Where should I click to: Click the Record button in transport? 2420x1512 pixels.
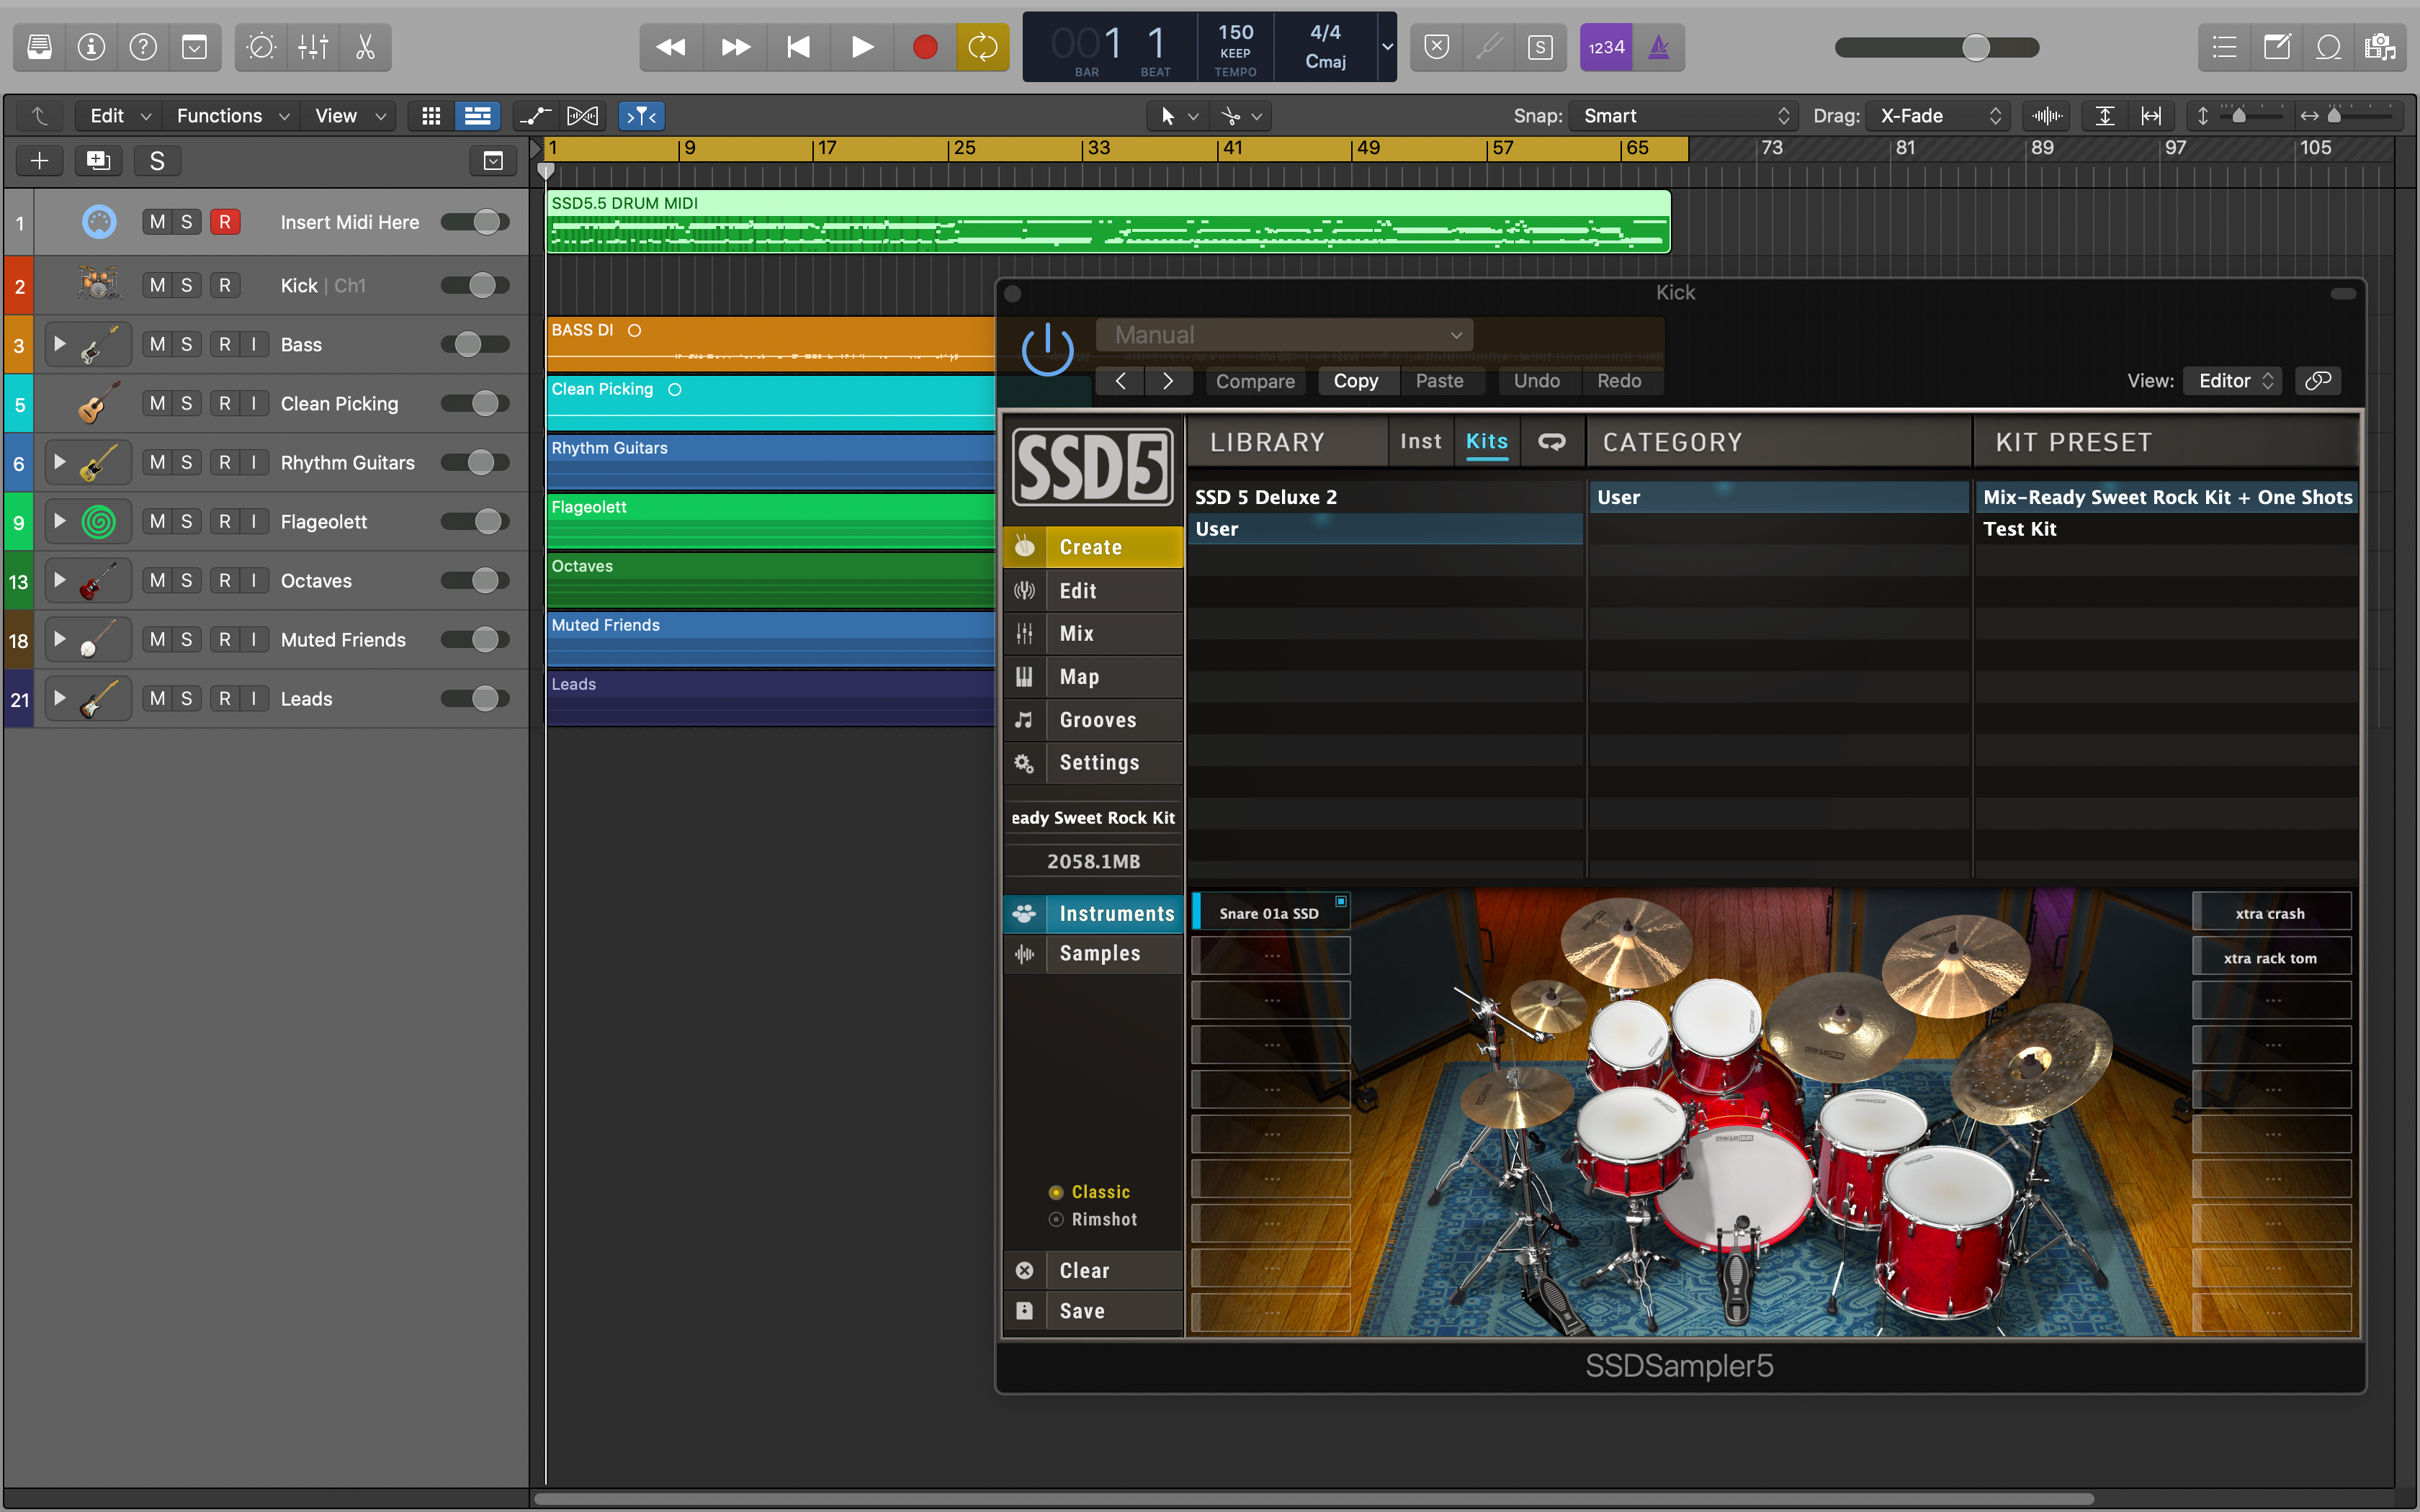(925, 47)
